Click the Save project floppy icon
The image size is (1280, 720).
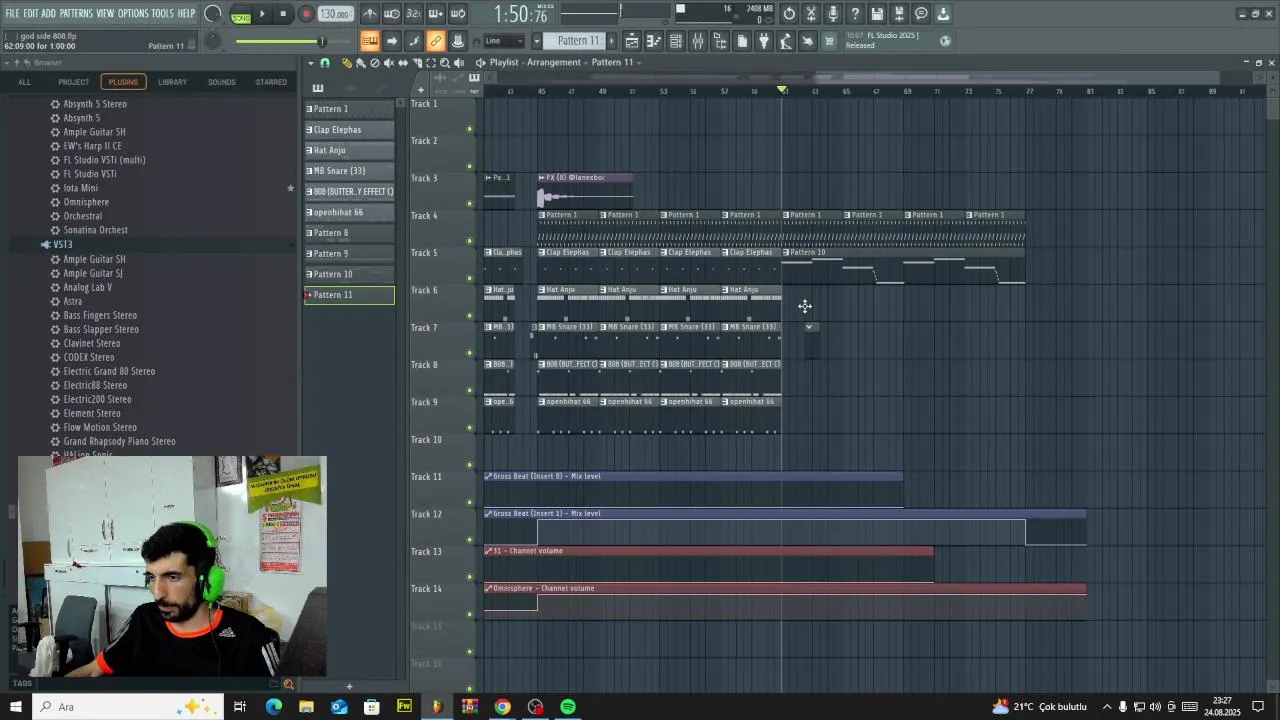[x=877, y=14]
